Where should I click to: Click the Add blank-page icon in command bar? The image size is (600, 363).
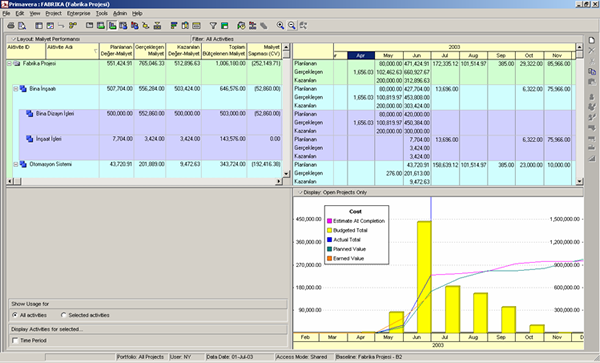point(592,40)
